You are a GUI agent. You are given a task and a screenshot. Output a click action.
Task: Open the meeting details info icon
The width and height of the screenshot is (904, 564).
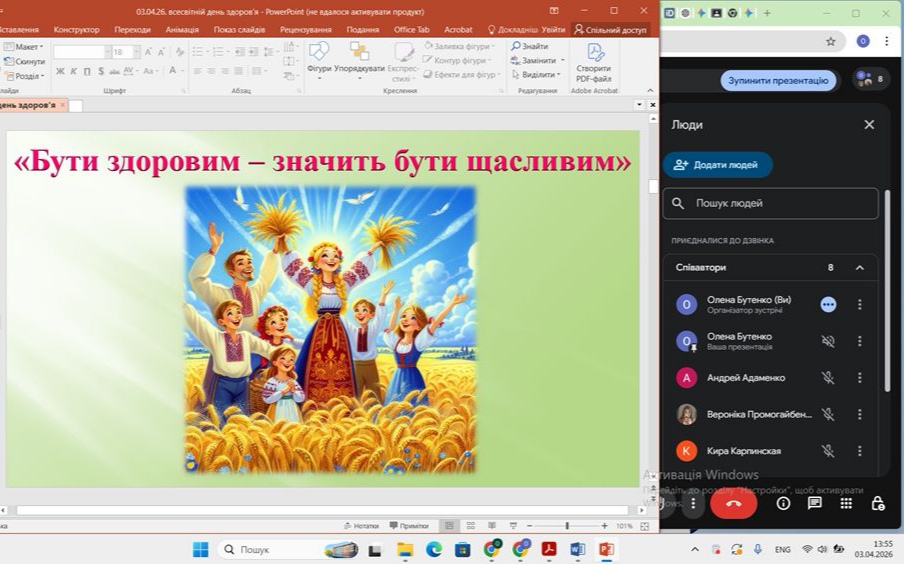pos(783,503)
